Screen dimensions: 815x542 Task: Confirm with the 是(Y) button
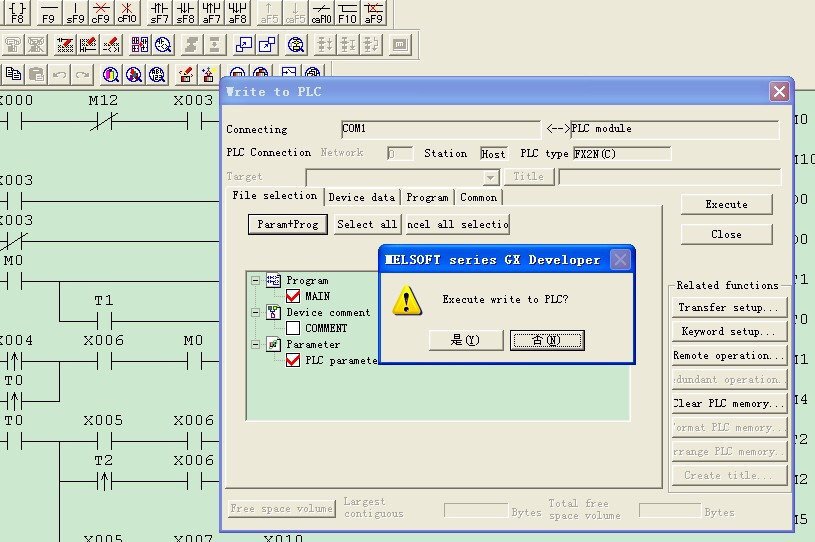coord(466,340)
